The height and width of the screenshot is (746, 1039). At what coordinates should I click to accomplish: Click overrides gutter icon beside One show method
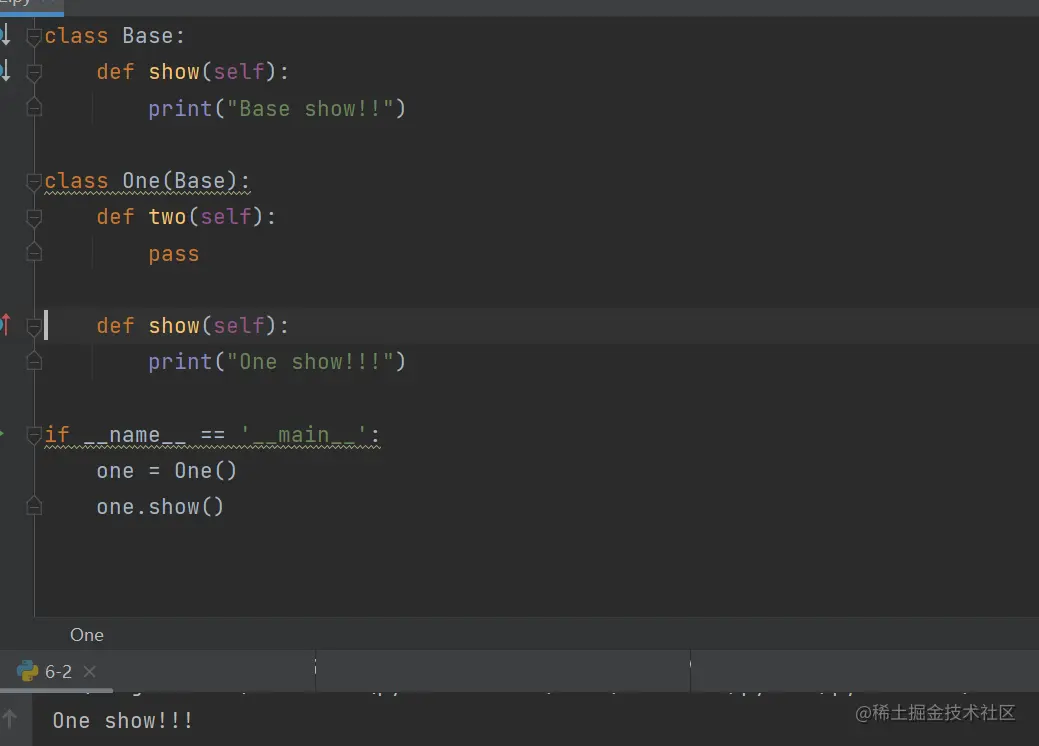coord(5,325)
